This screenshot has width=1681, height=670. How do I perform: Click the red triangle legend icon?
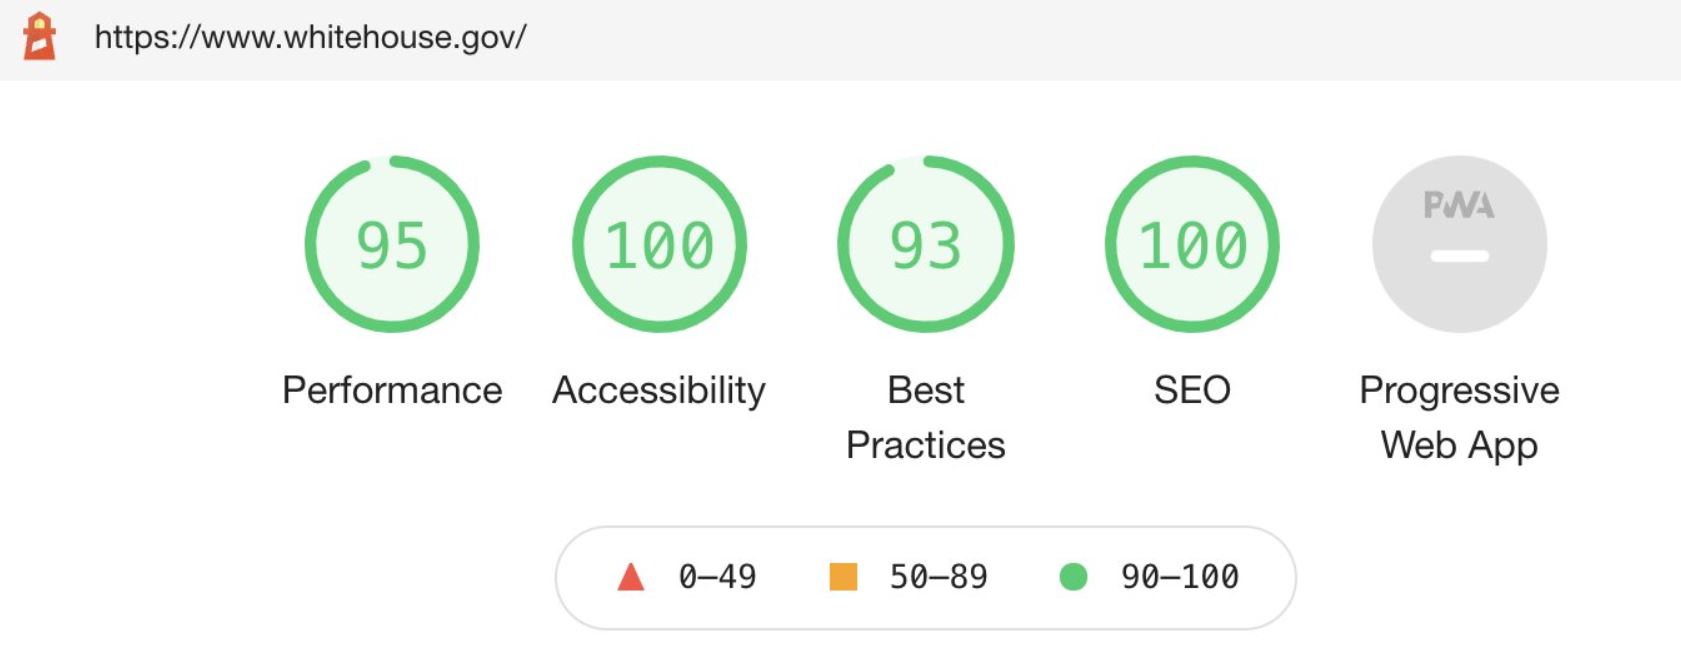(631, 577)
